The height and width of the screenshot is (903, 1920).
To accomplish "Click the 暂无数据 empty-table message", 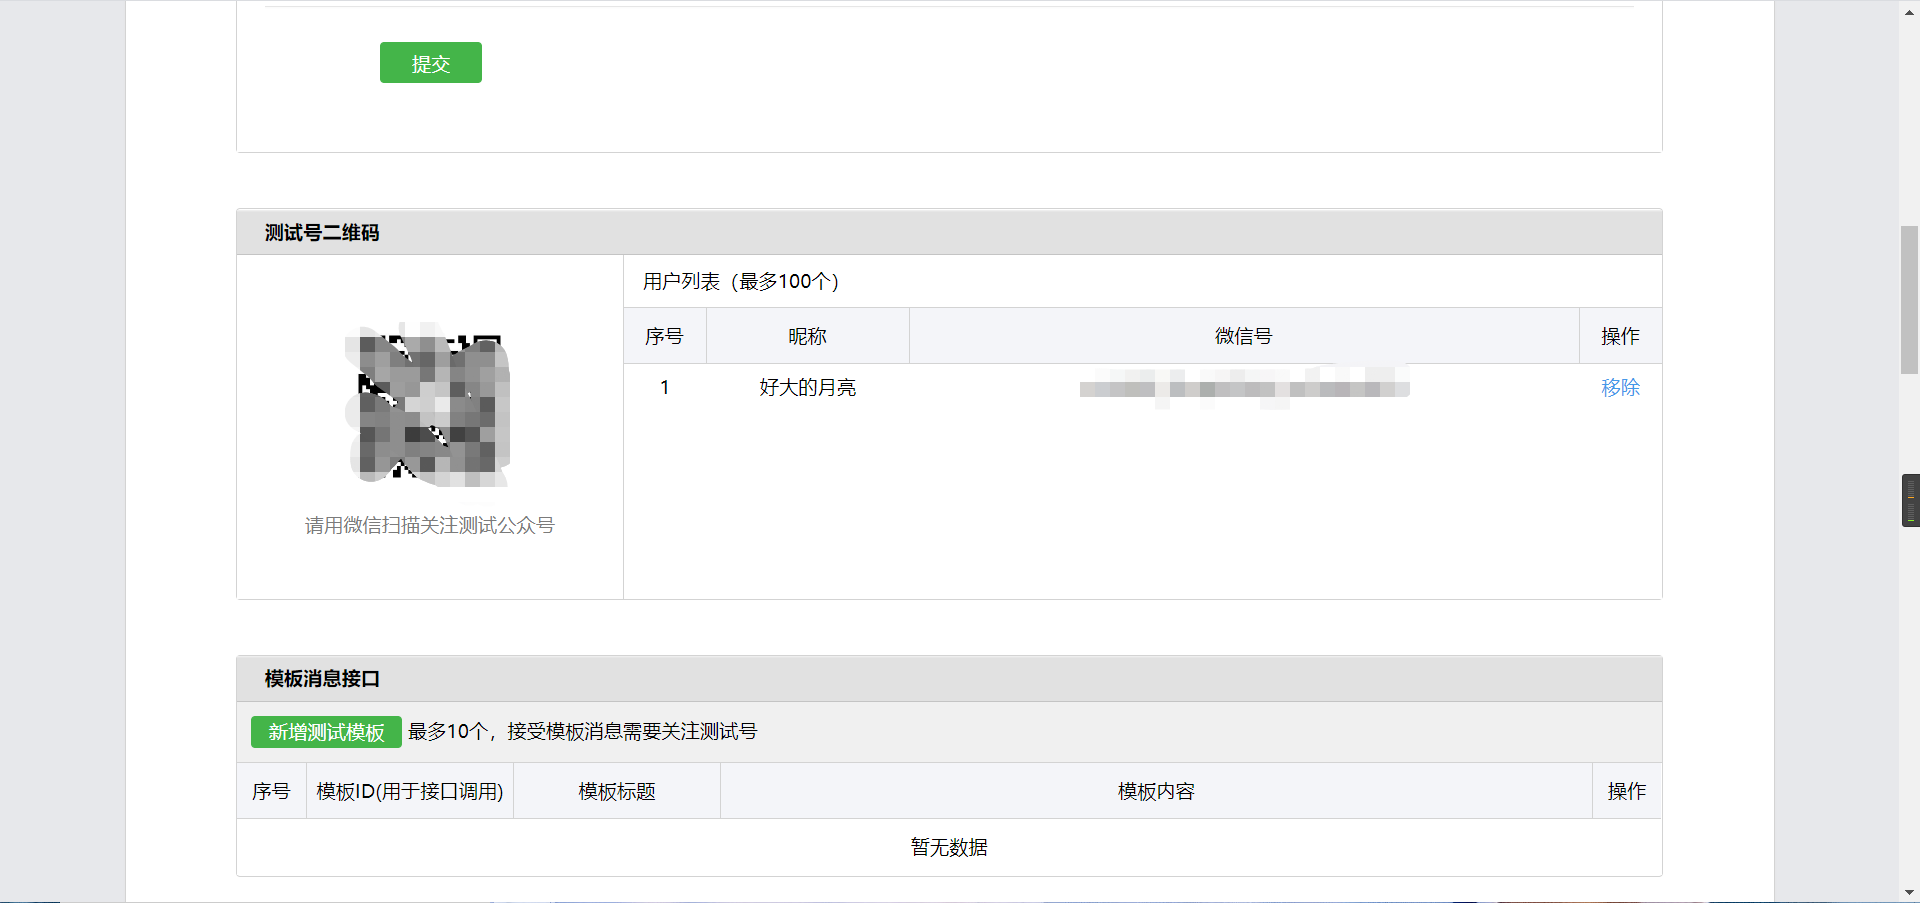I will (949, 847).
